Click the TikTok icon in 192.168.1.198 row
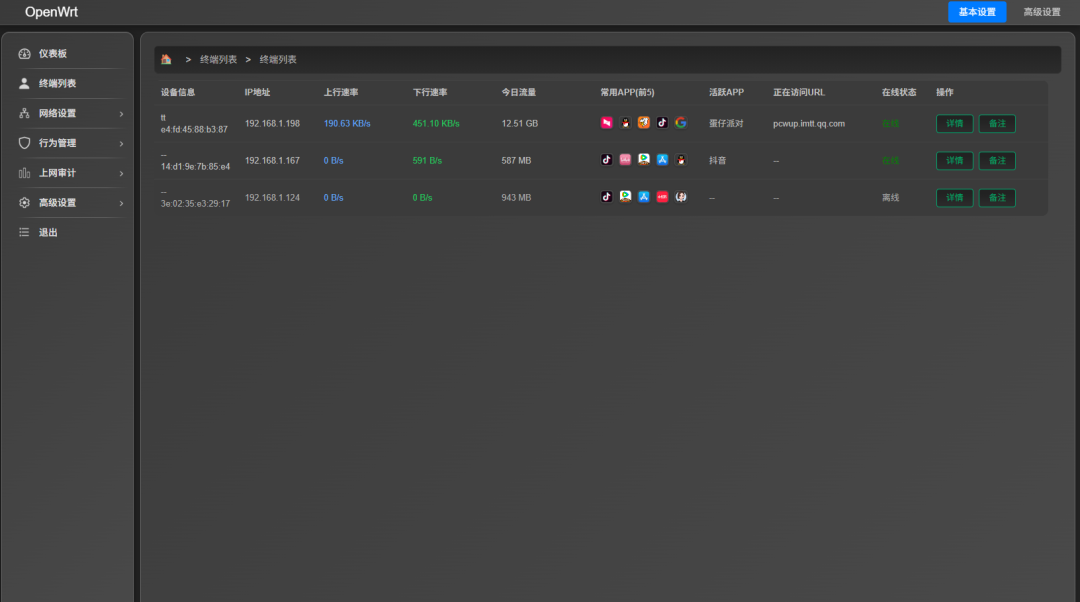Image resolution: width=1080 pixels, height=602 pixels. 663,123
